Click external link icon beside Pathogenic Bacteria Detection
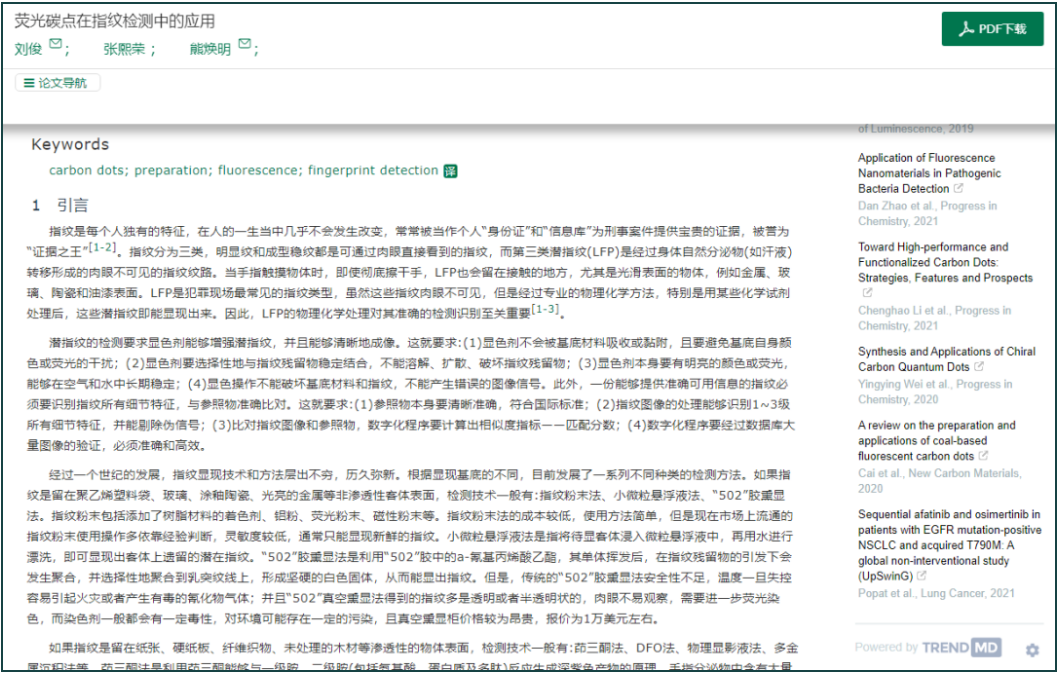Viewport: 1060px width, 678px height. (959, 189)
